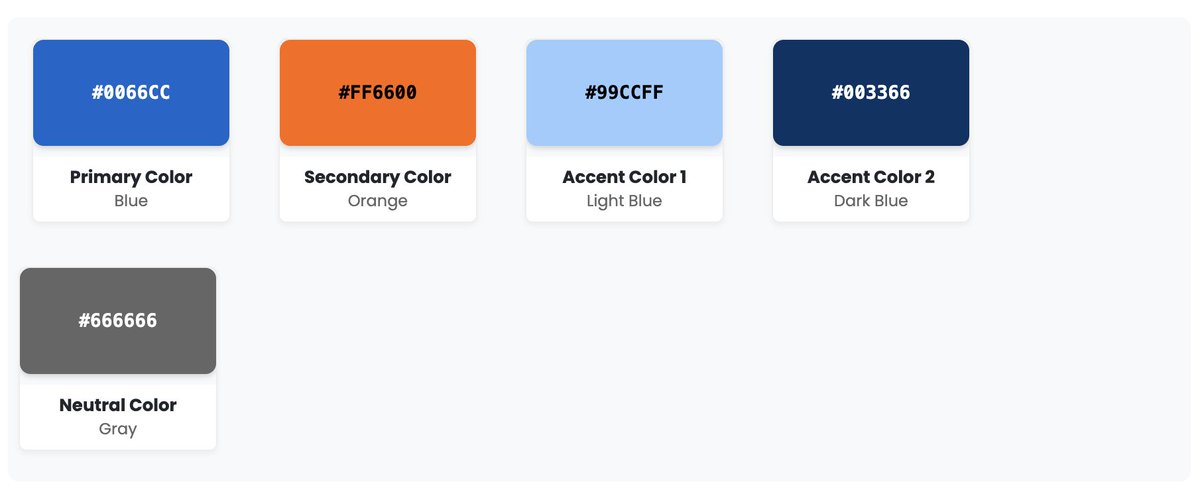Click the #99CCFF hex code label

[x=624, y=93]
